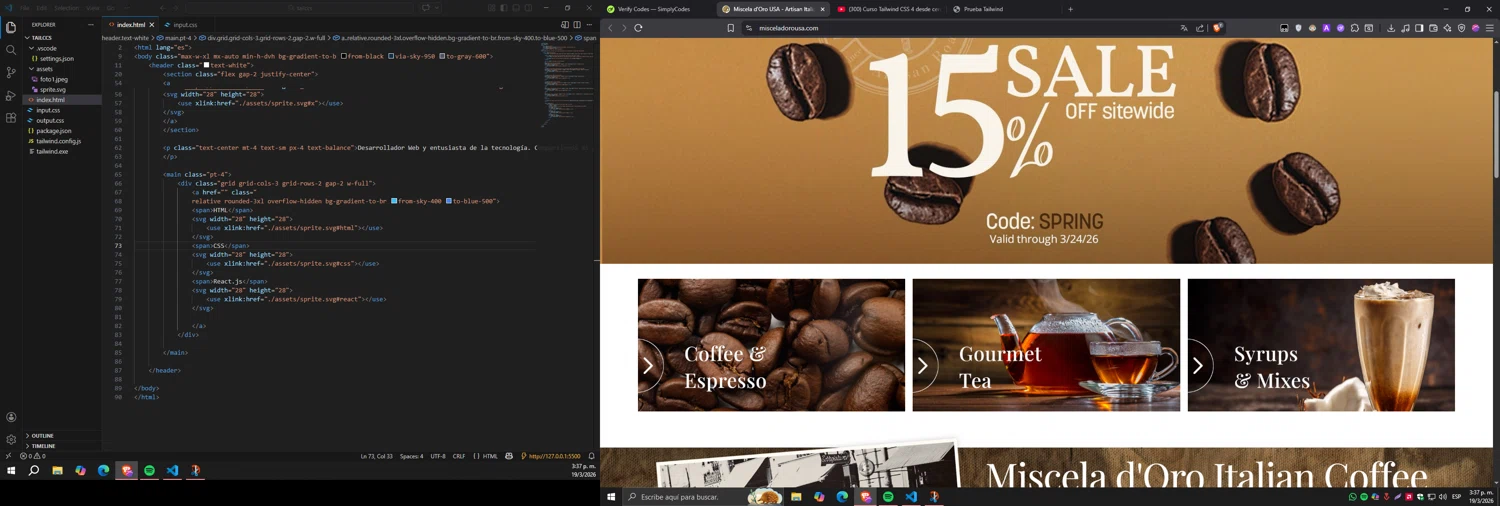This screenshot has width=1500, height=506.
Task: Click the translate page icon
Action: click(x=1184, y=28)
